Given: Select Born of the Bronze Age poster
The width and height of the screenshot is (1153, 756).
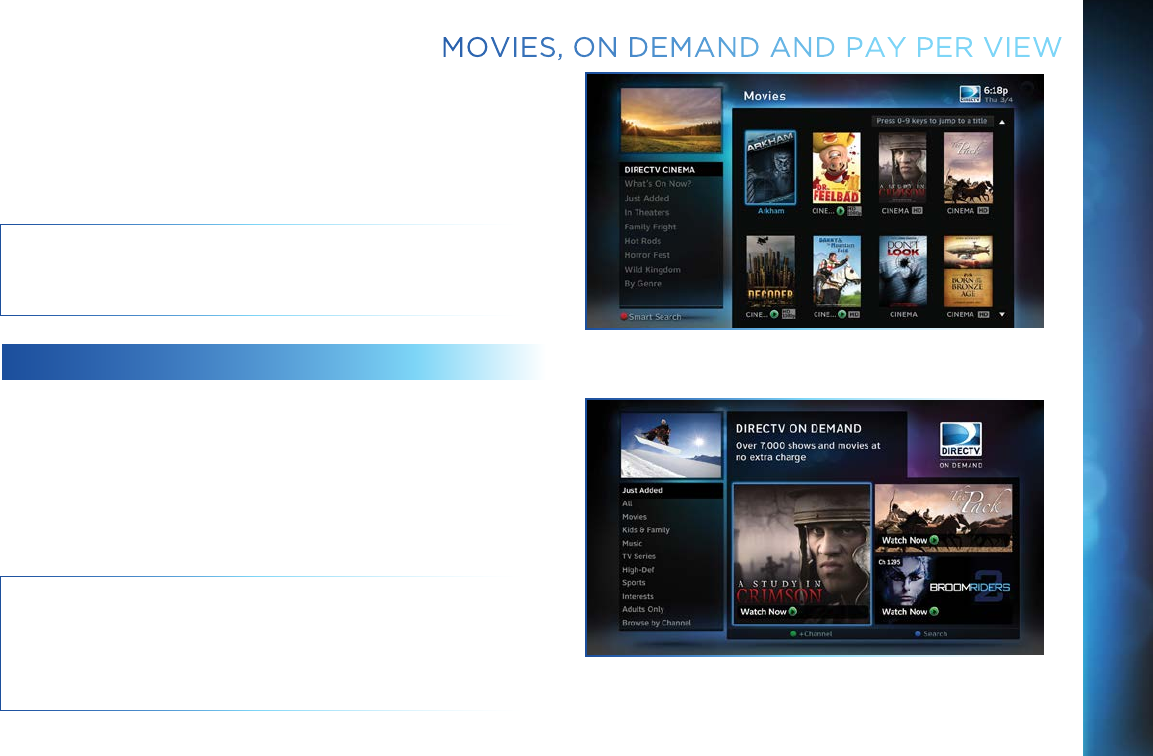Looking at the screenshot, I should point(968,271).
